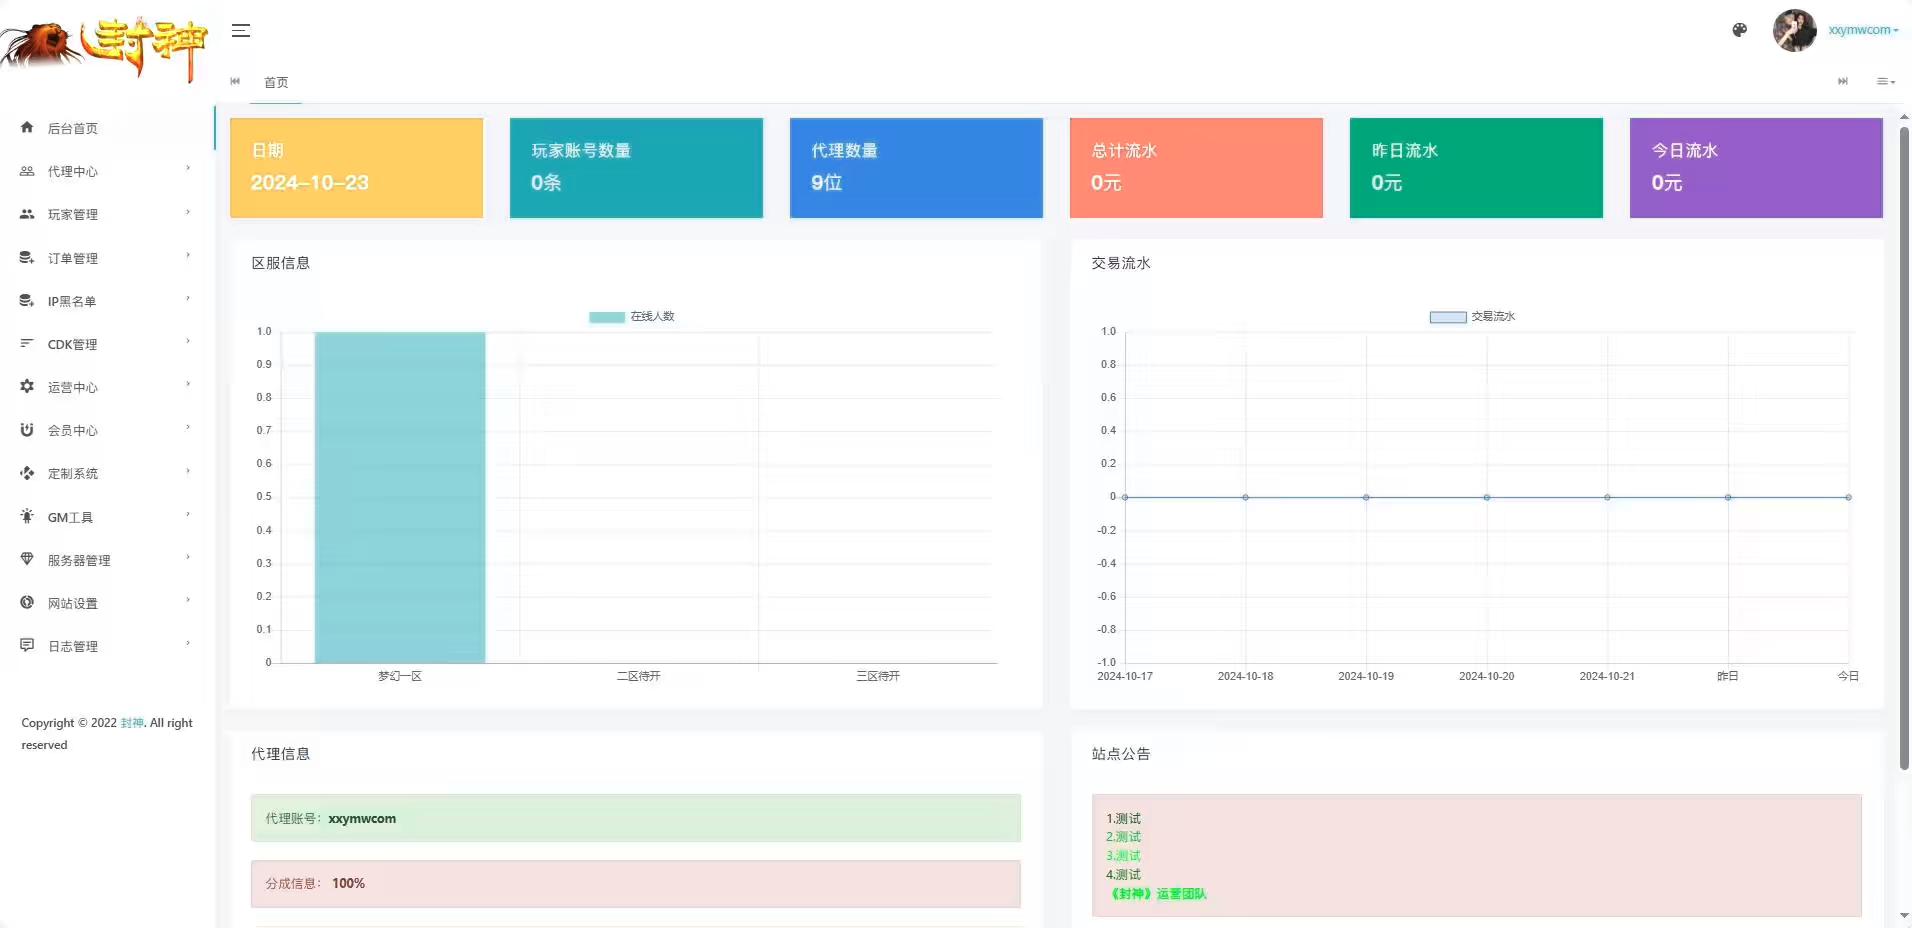Open the tab options dropdown at right
This screenshot has height=928, width=1912.
pyautogui.click(x=1885, y=82)
